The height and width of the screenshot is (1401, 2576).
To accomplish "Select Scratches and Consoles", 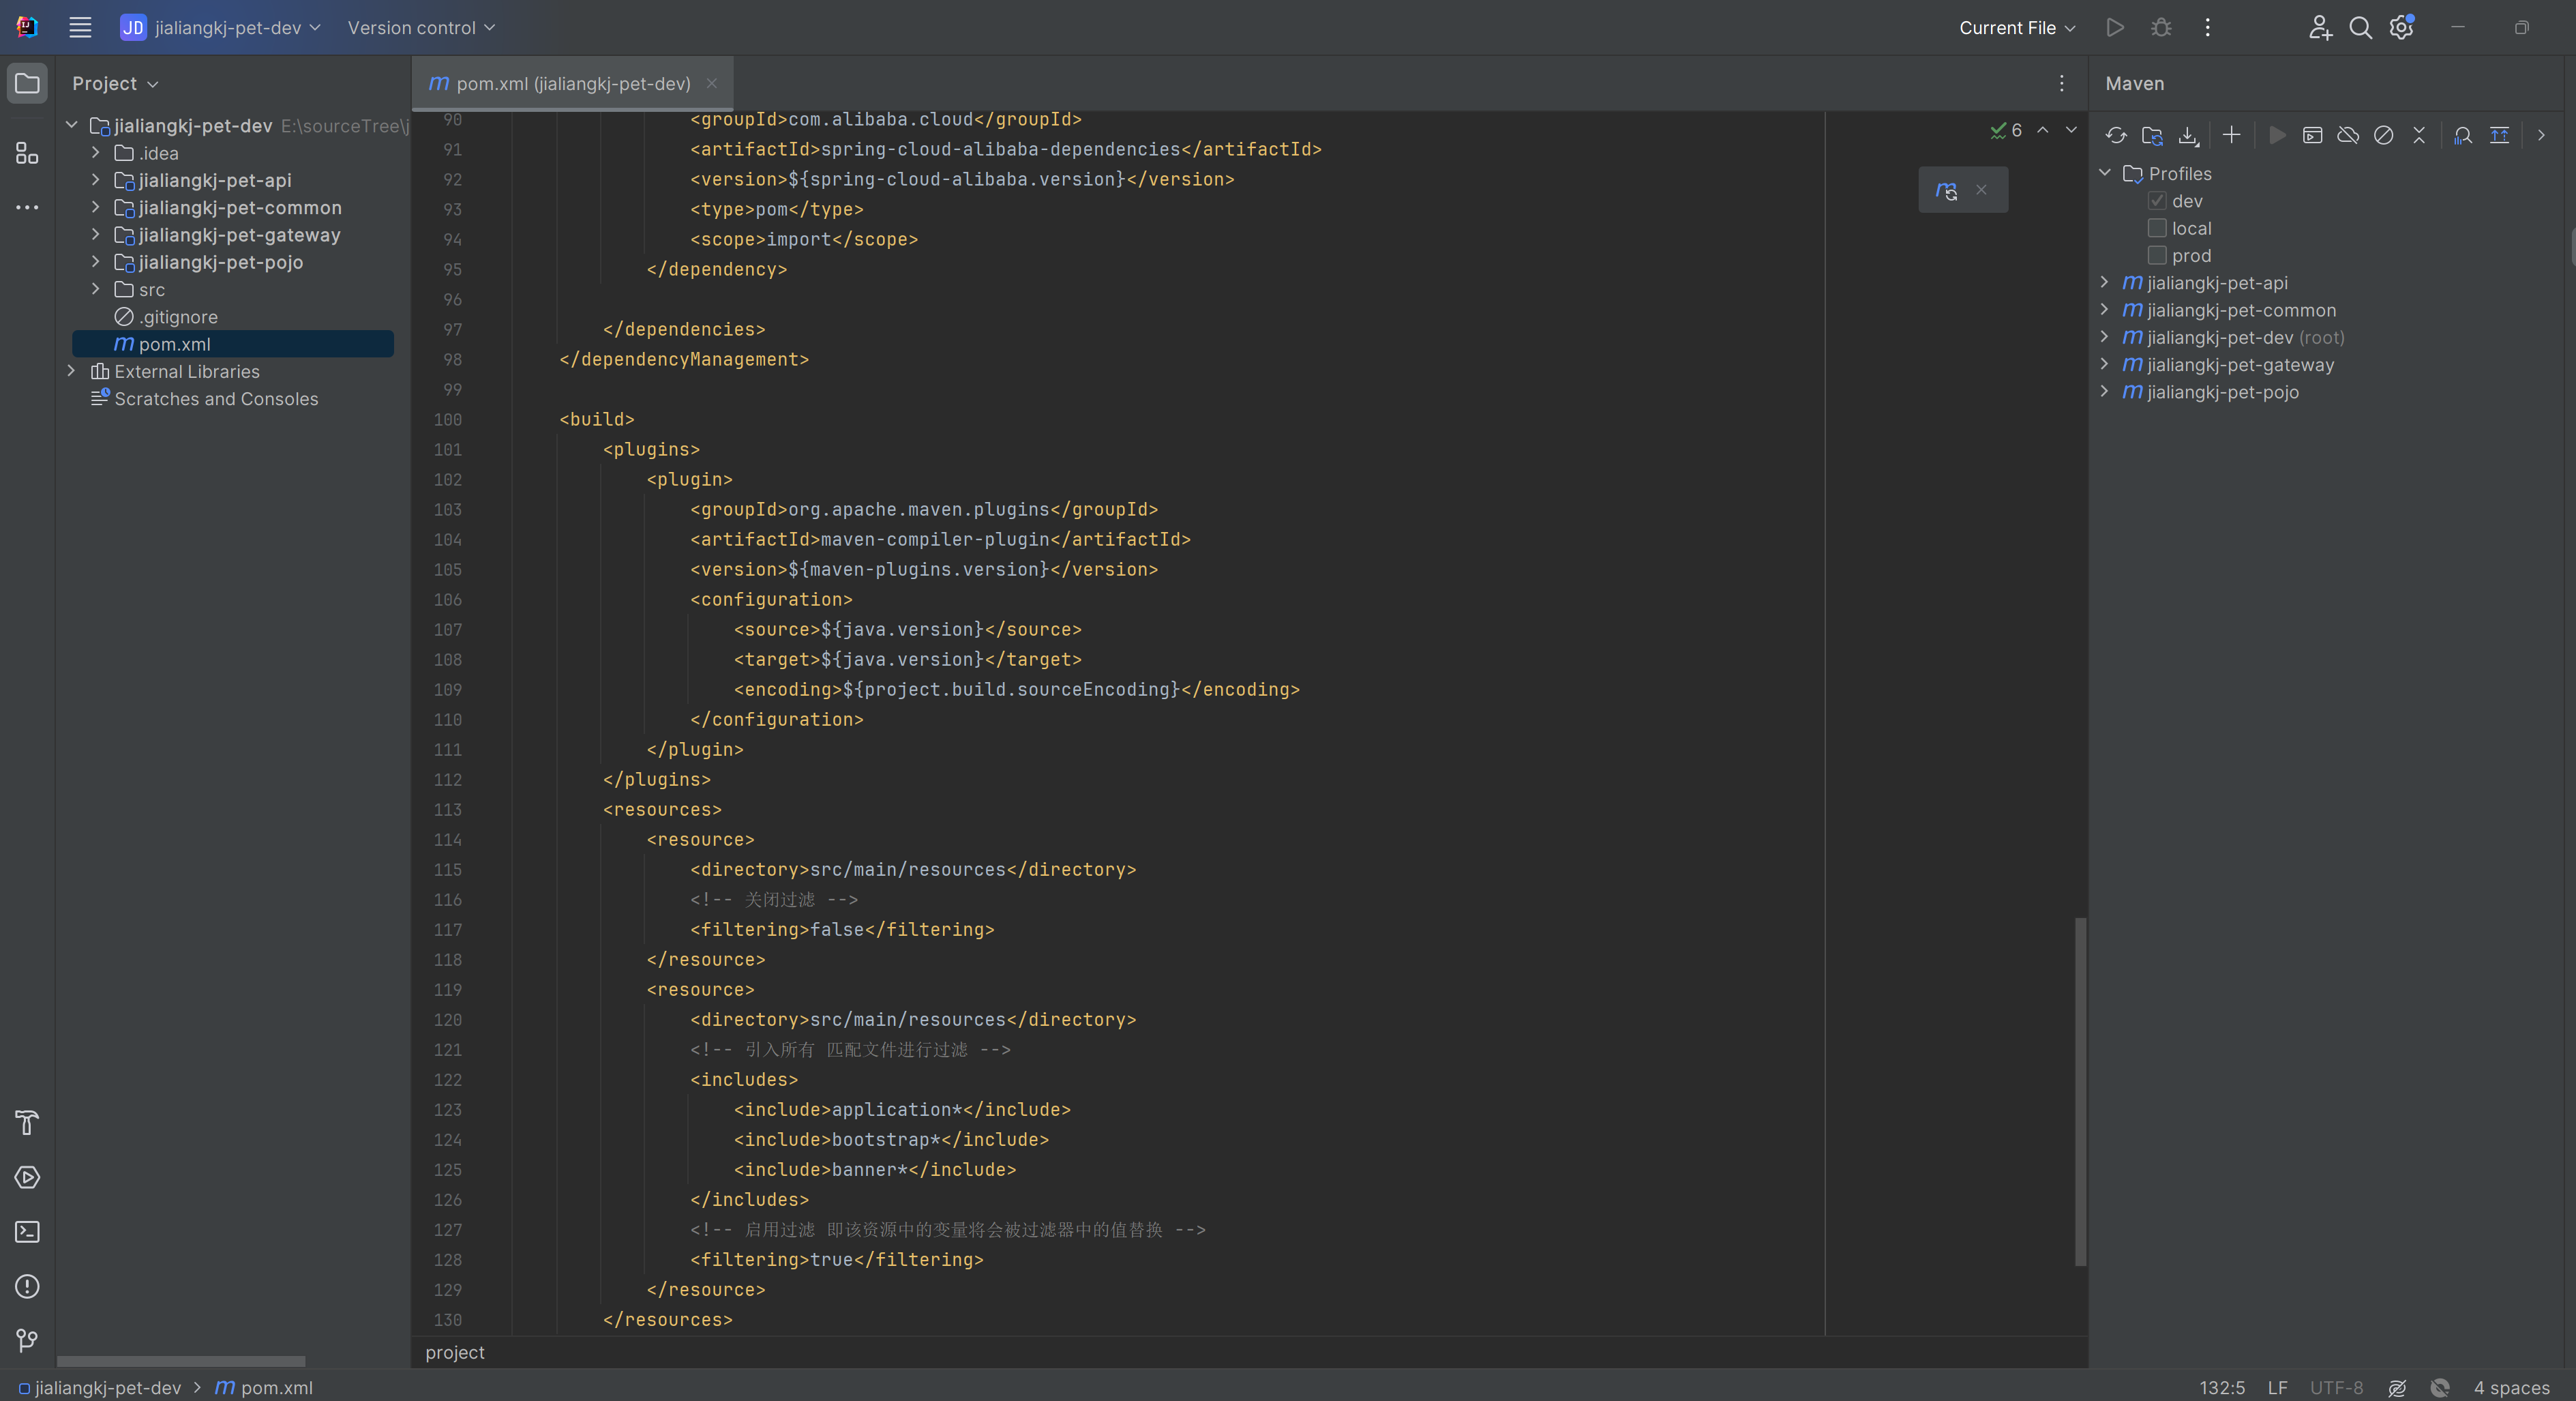I will [216, 399].
